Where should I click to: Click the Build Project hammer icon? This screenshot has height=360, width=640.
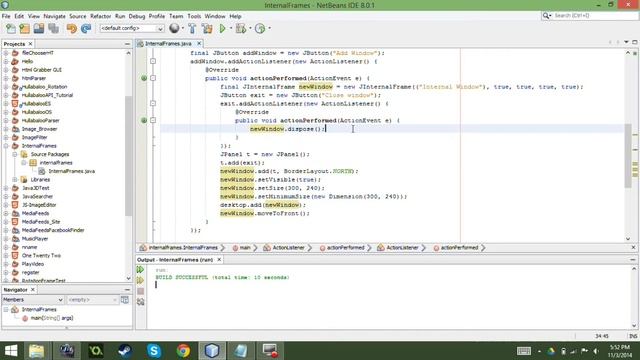(x=192, y=29)
